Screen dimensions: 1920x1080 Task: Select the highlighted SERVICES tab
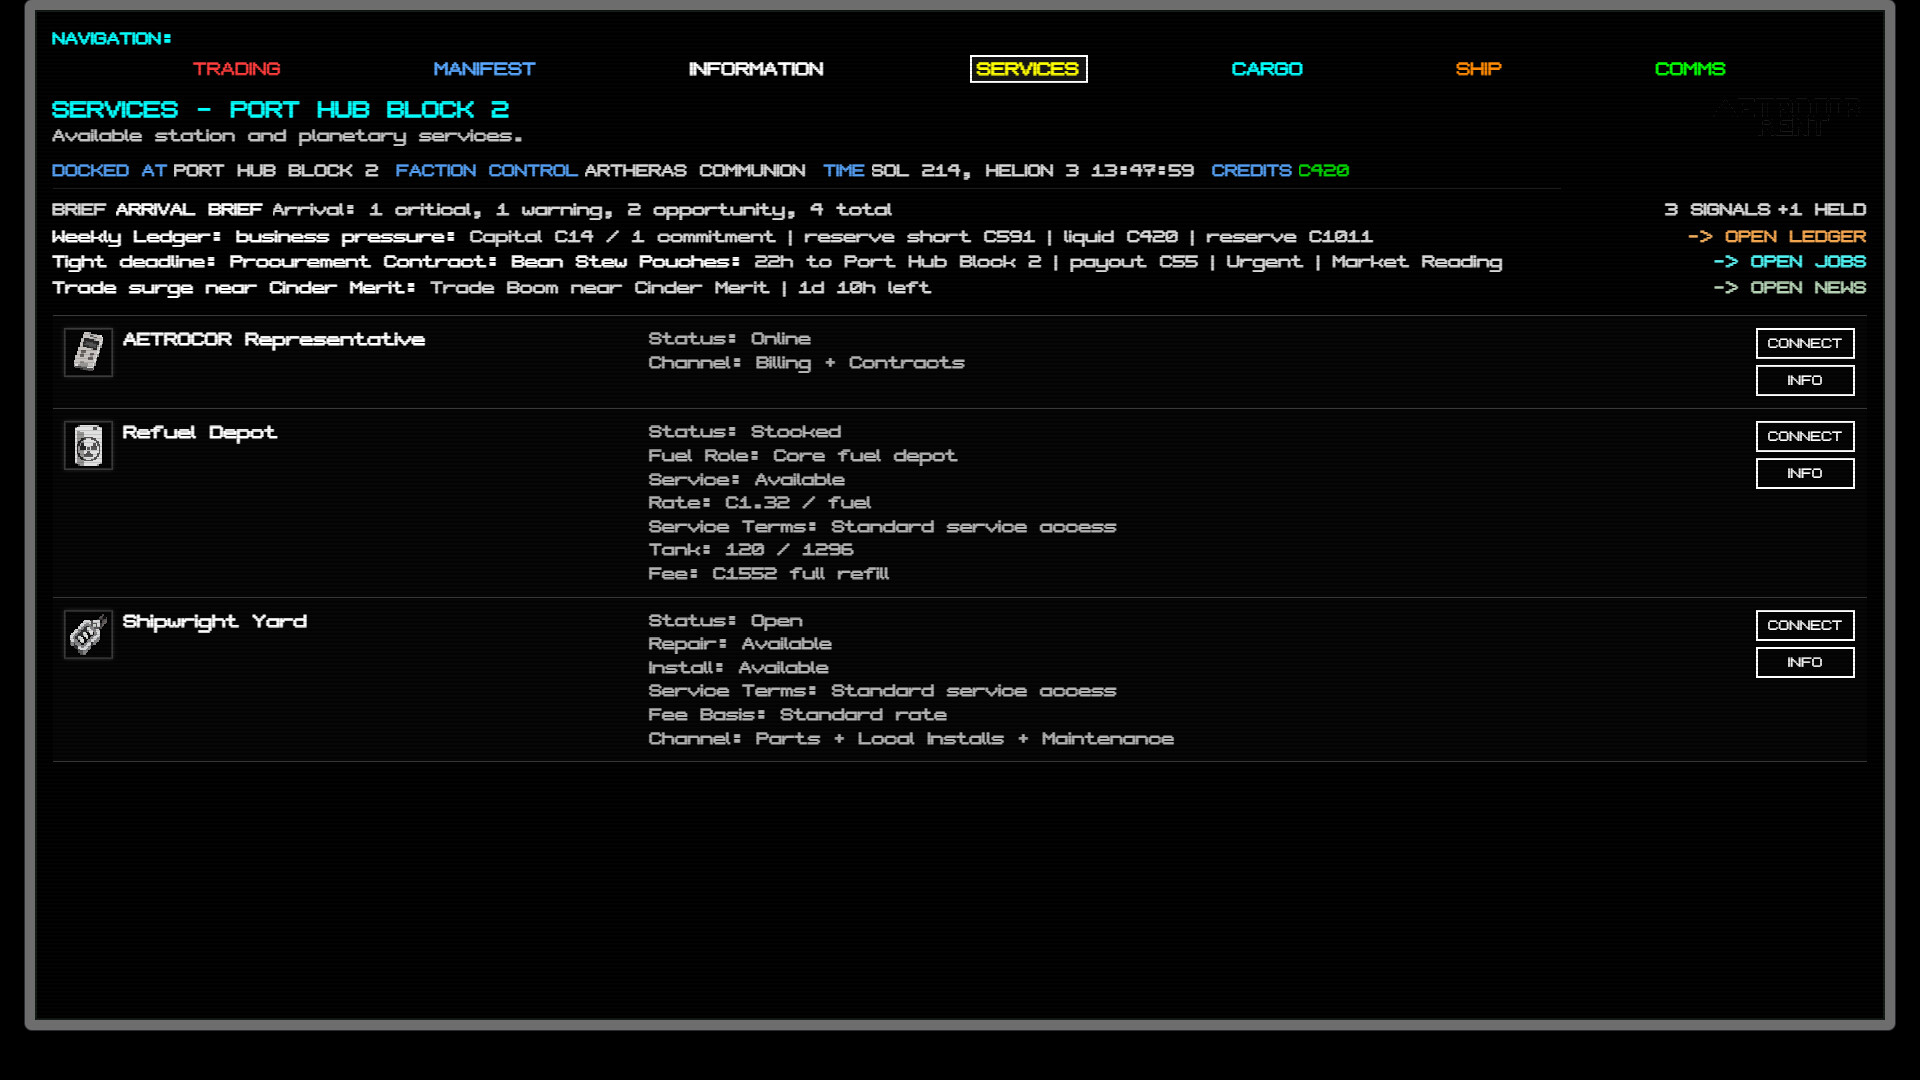1028,69
